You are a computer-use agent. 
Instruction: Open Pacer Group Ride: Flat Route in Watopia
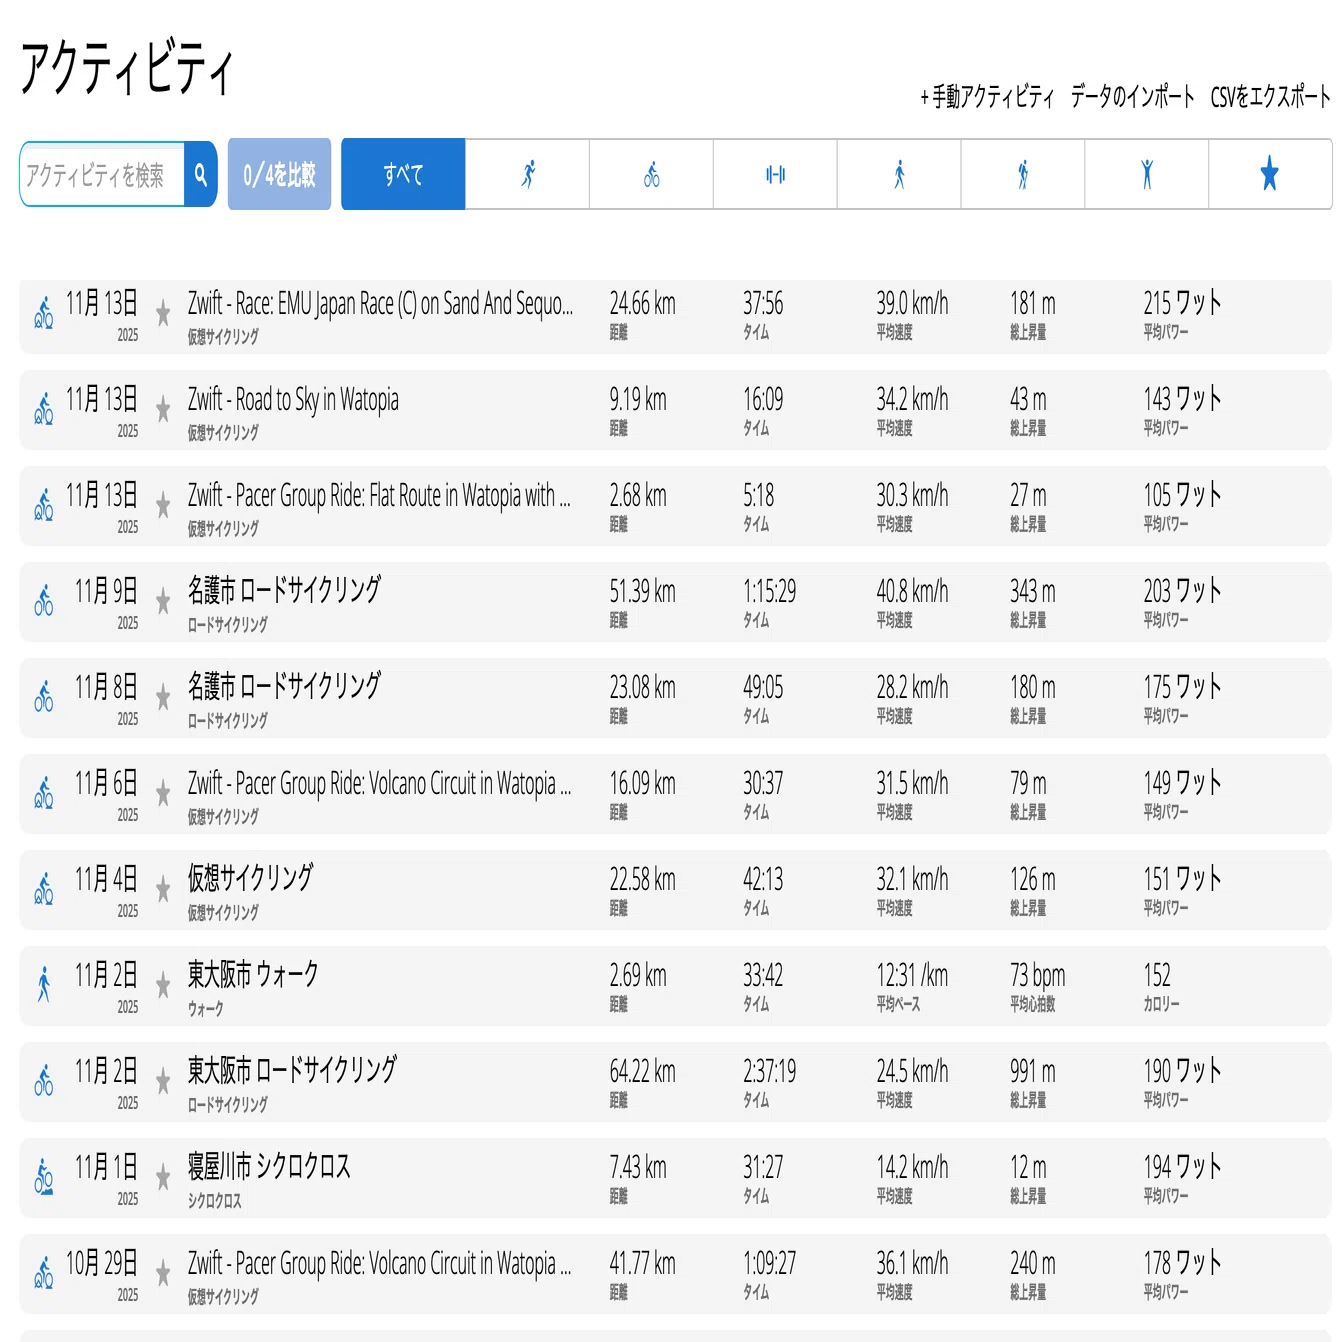[379, 496]
